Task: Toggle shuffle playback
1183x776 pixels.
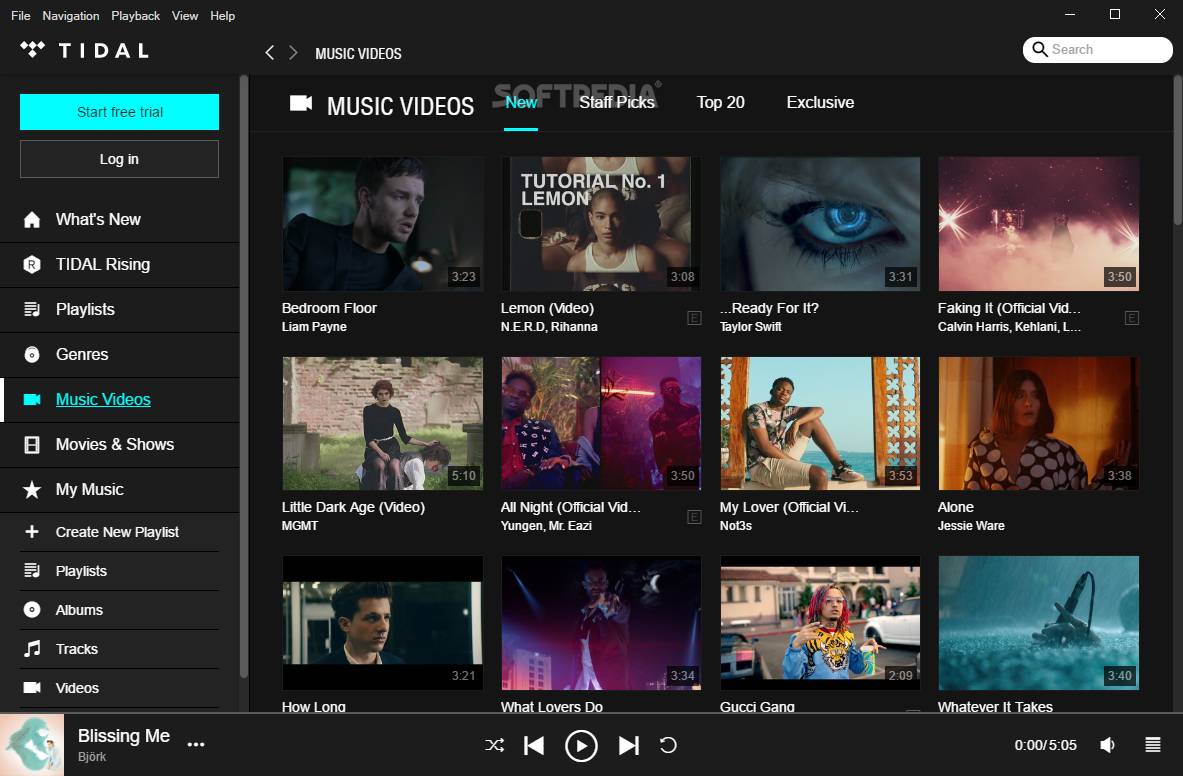Action: click(494, 745)
